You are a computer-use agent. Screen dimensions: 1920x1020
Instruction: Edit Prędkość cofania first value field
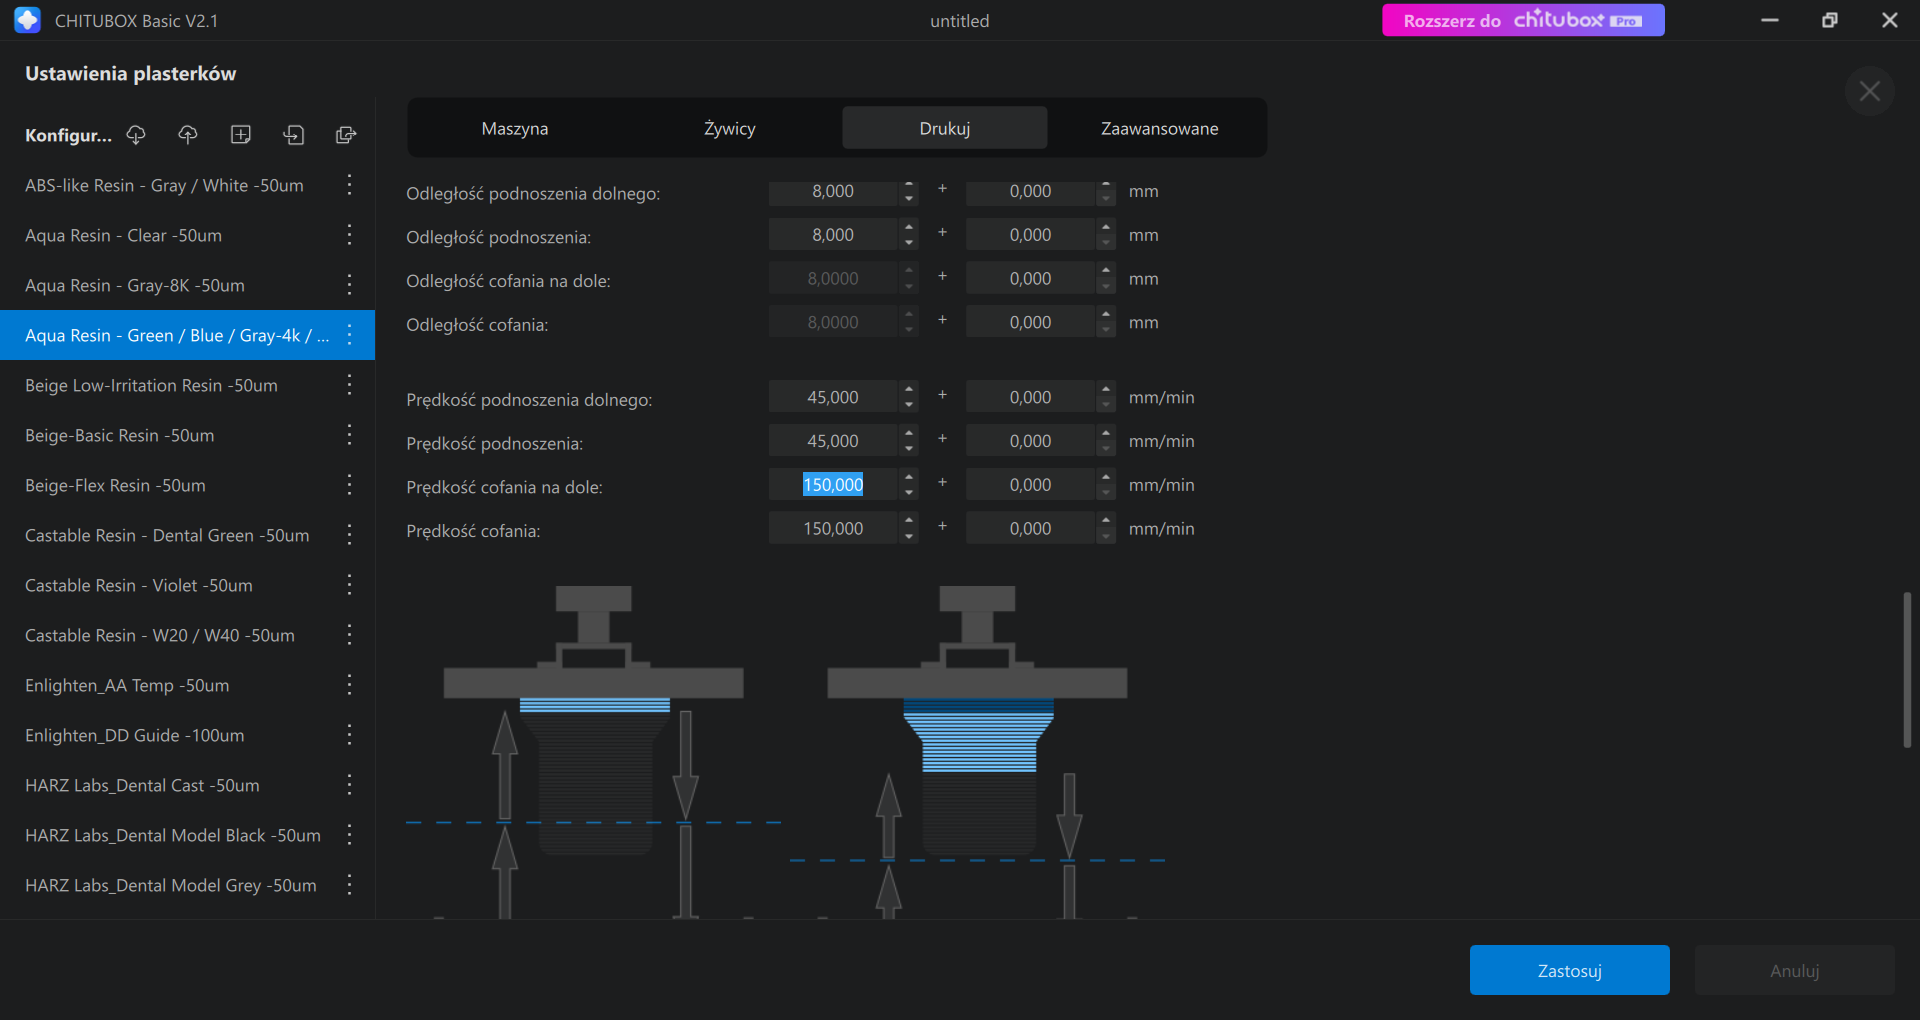coord(833,529)
